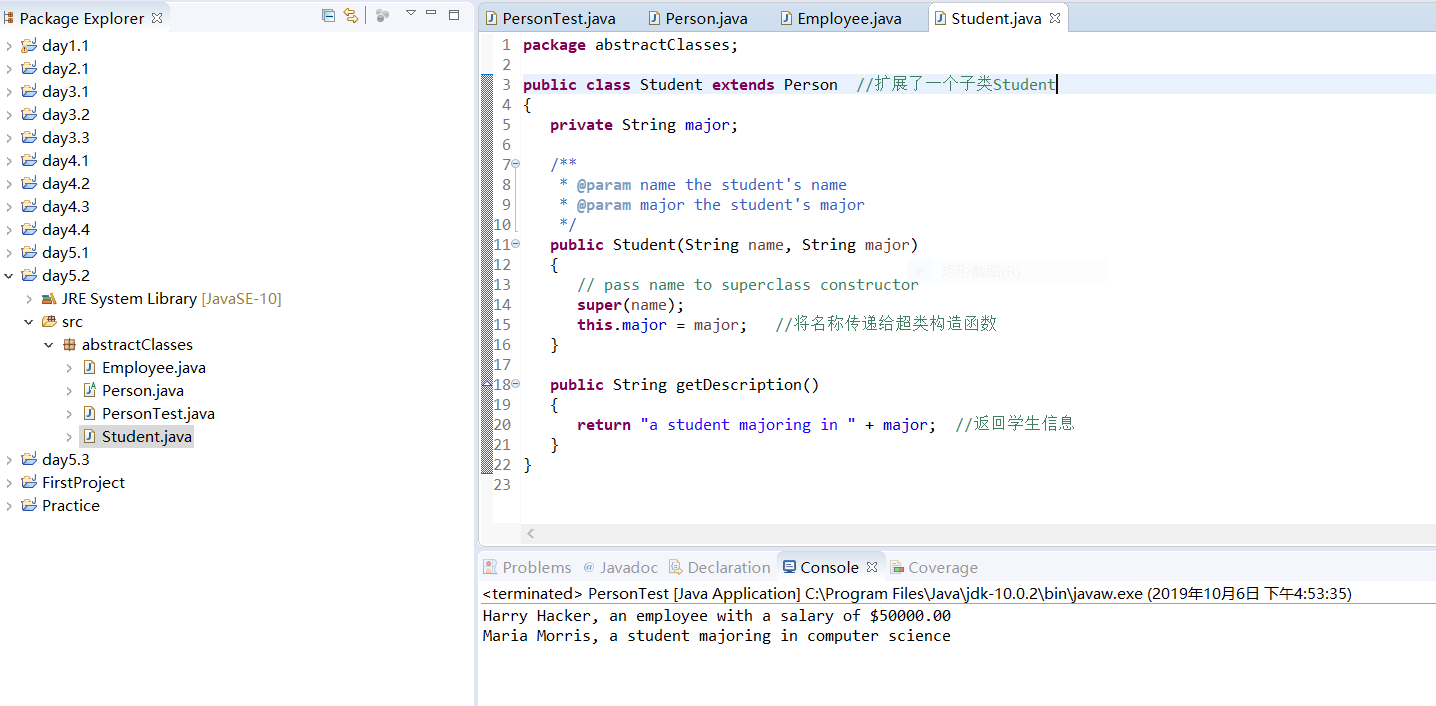Expand the day5.3 project
The image size is (1436, 706).
point(9,460)
